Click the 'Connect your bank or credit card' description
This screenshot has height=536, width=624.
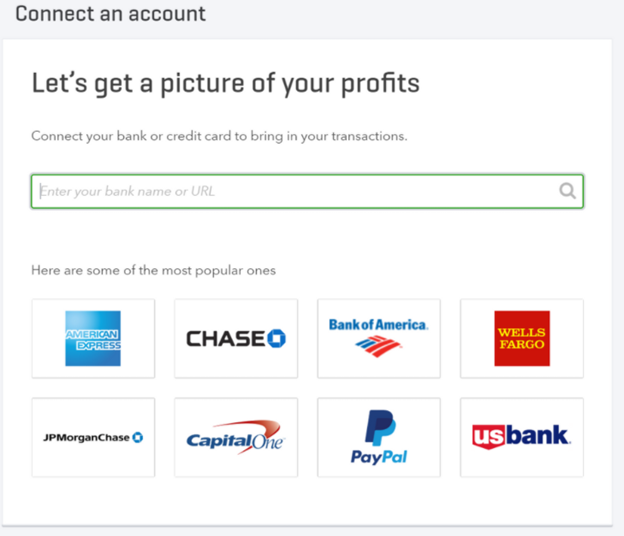[219, 136]
